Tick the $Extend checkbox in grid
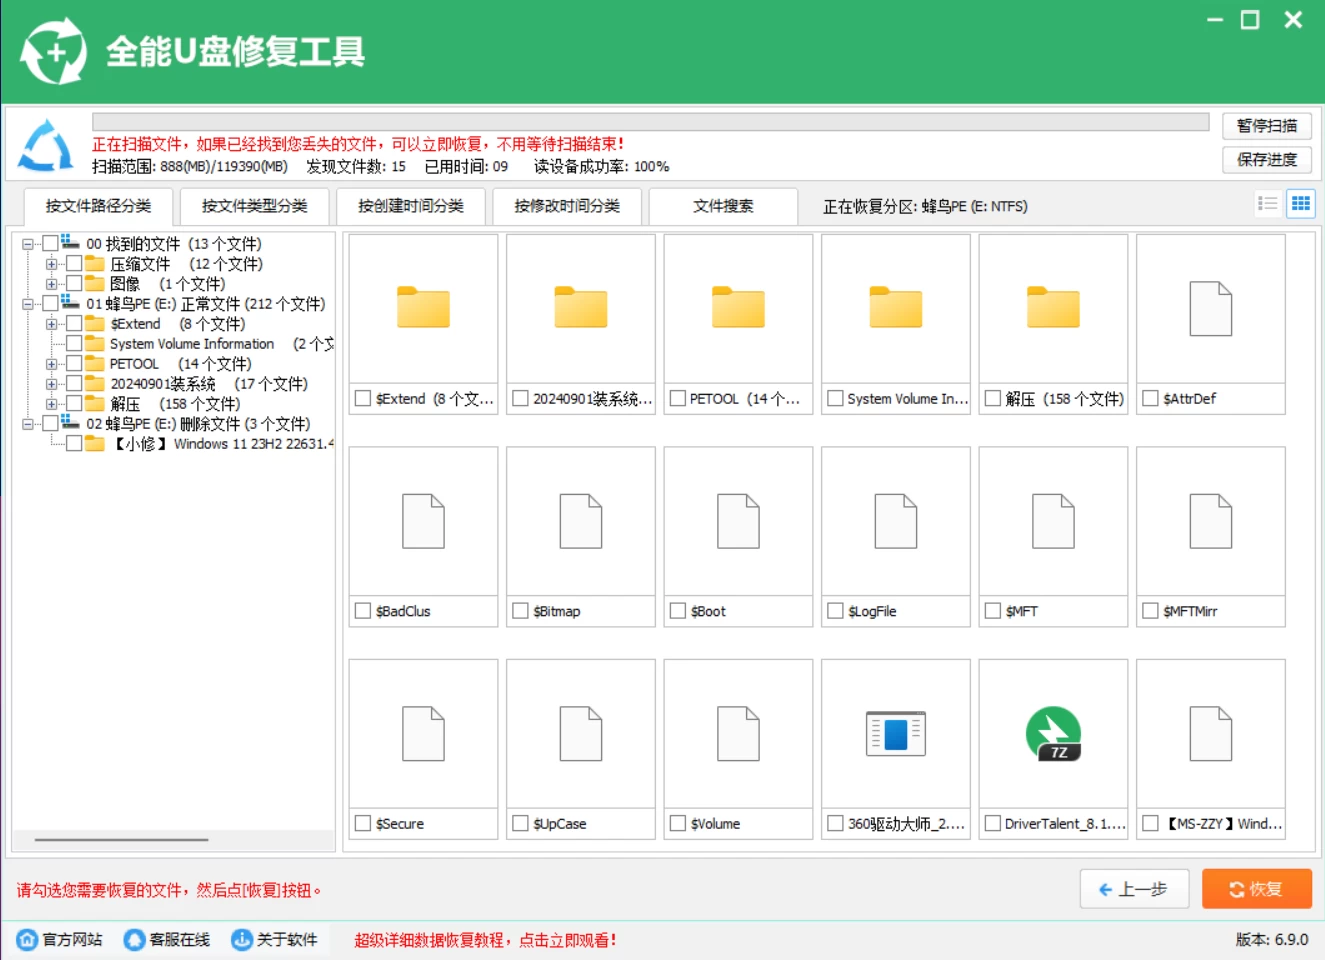The width and height of the screenshot is (1325, 960). pos(363,398)
